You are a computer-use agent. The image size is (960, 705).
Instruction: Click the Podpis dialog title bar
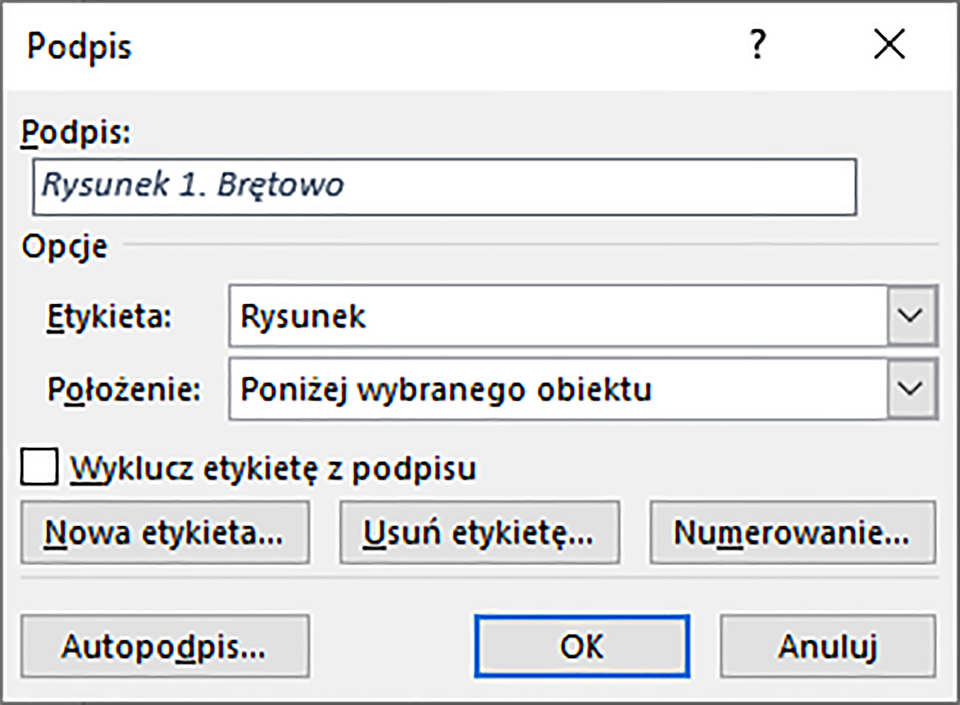coord(400,44)
